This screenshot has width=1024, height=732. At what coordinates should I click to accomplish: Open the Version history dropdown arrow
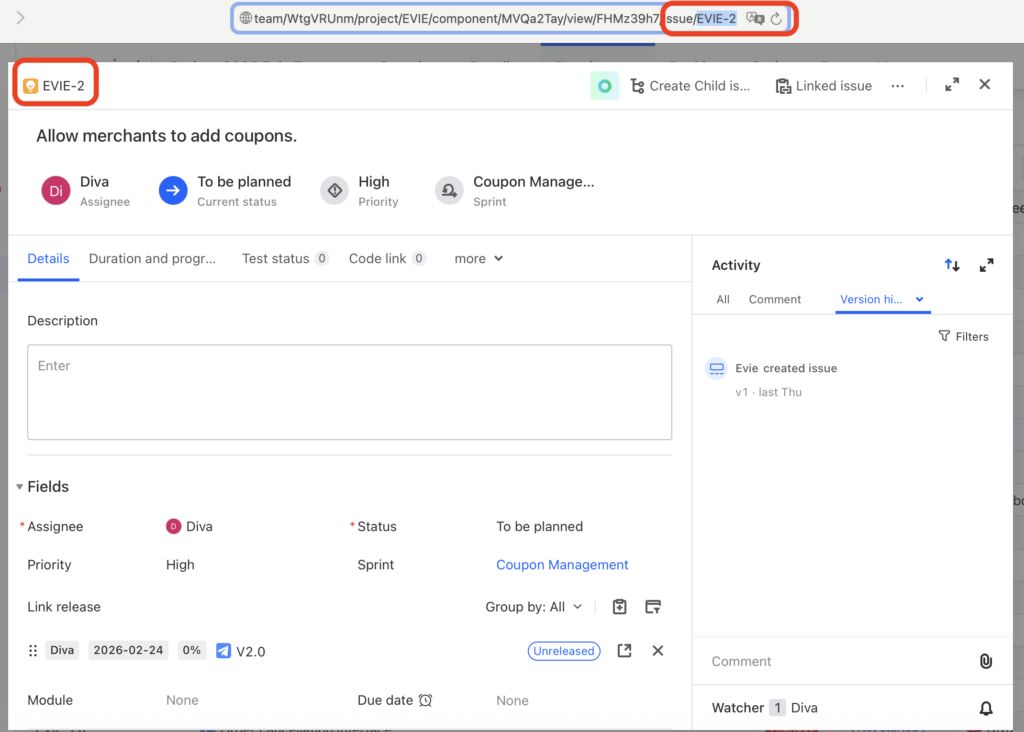[919, 299]
